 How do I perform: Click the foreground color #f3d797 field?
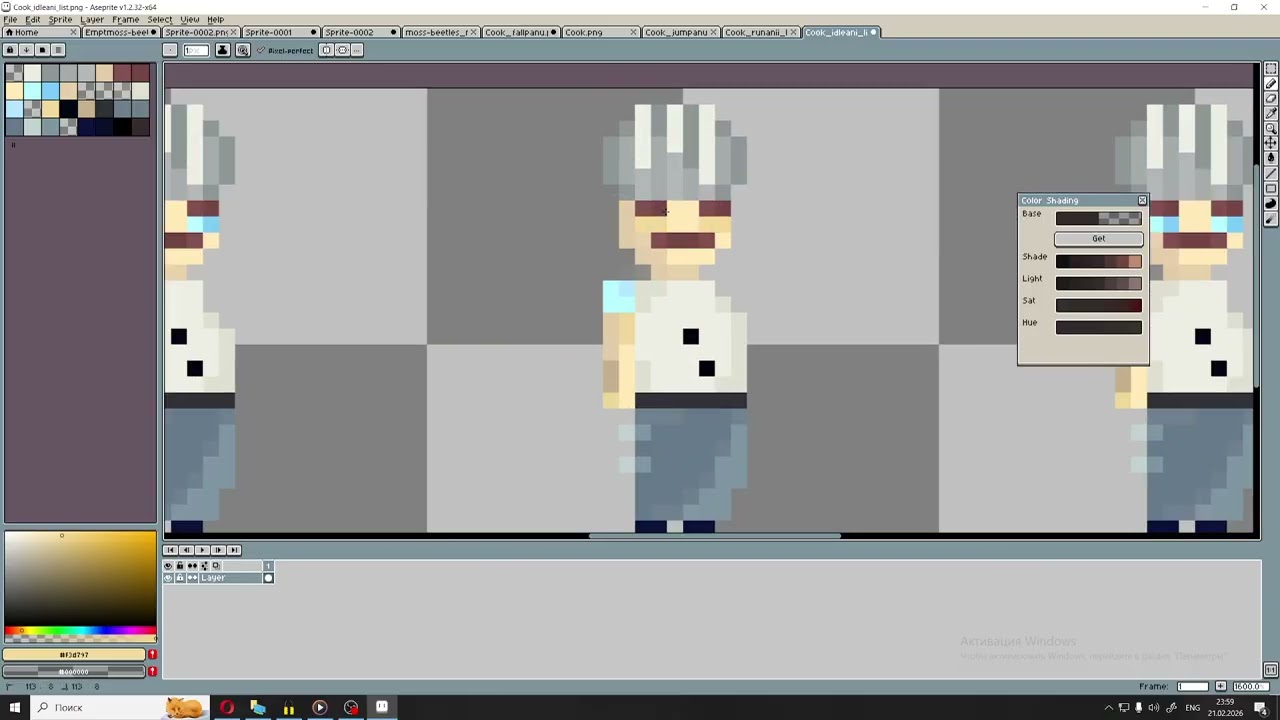point(74,655)
